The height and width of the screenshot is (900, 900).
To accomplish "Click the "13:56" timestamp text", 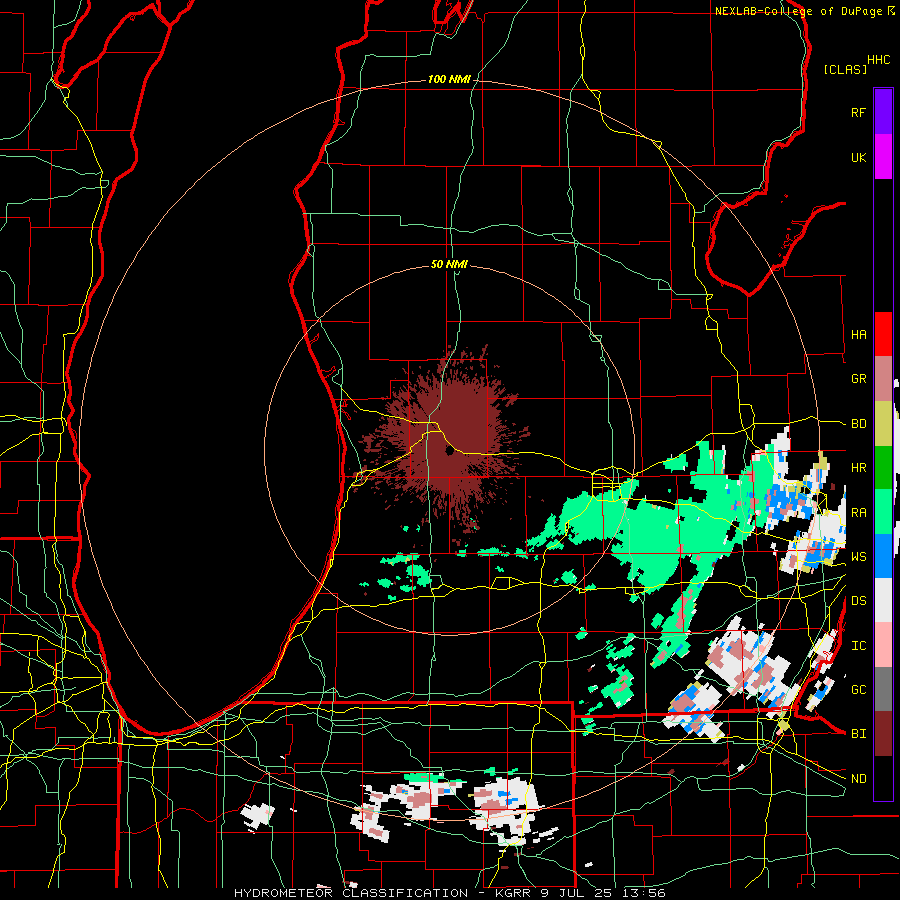I will tap(642, 893).
